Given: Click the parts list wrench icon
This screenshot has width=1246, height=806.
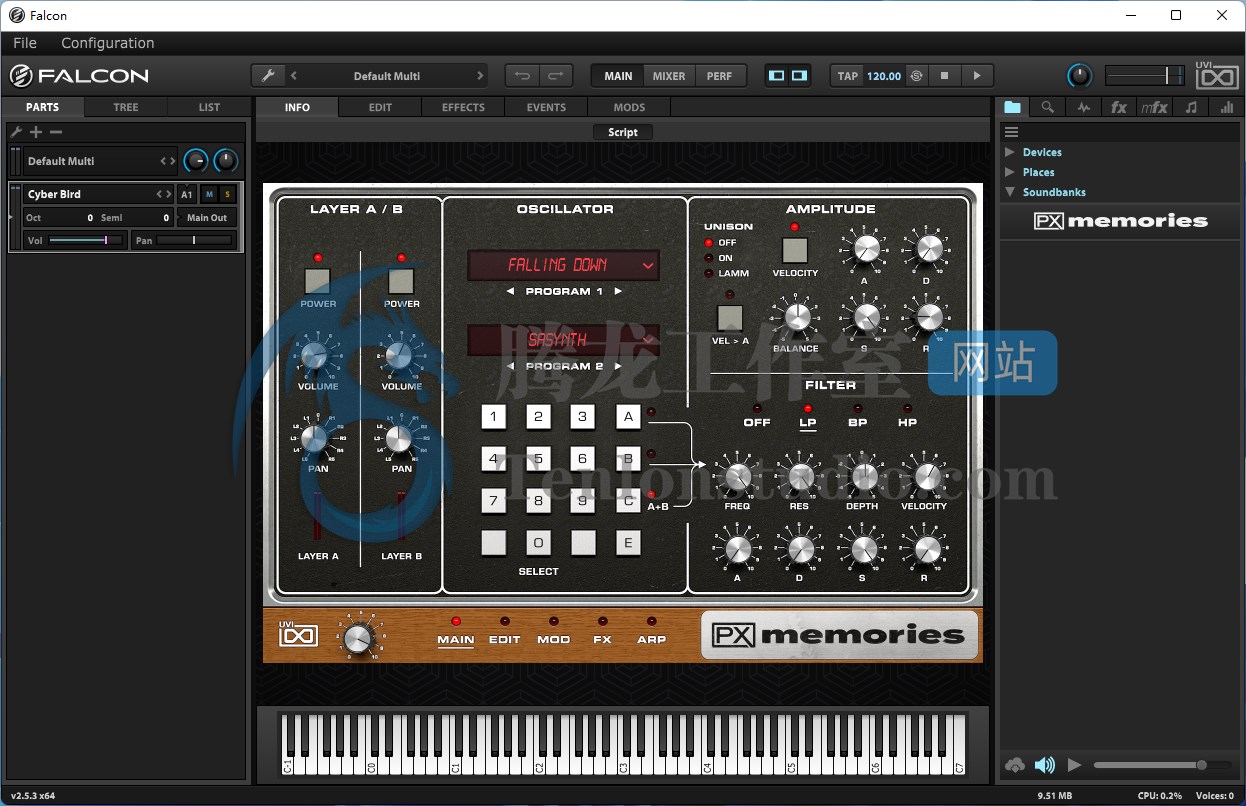Looking at the screenshot, I should pos(16,132).
